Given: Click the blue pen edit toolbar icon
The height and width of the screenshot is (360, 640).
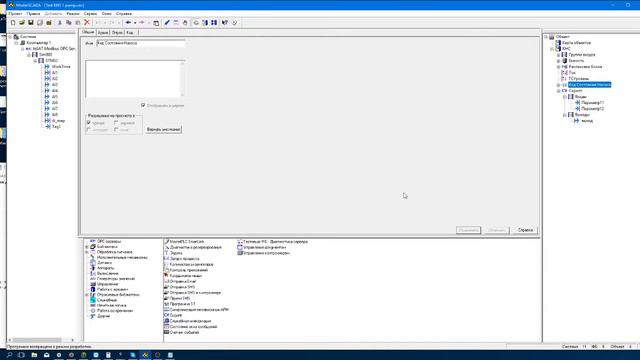Looking at the screenshot, I should 167,23.
